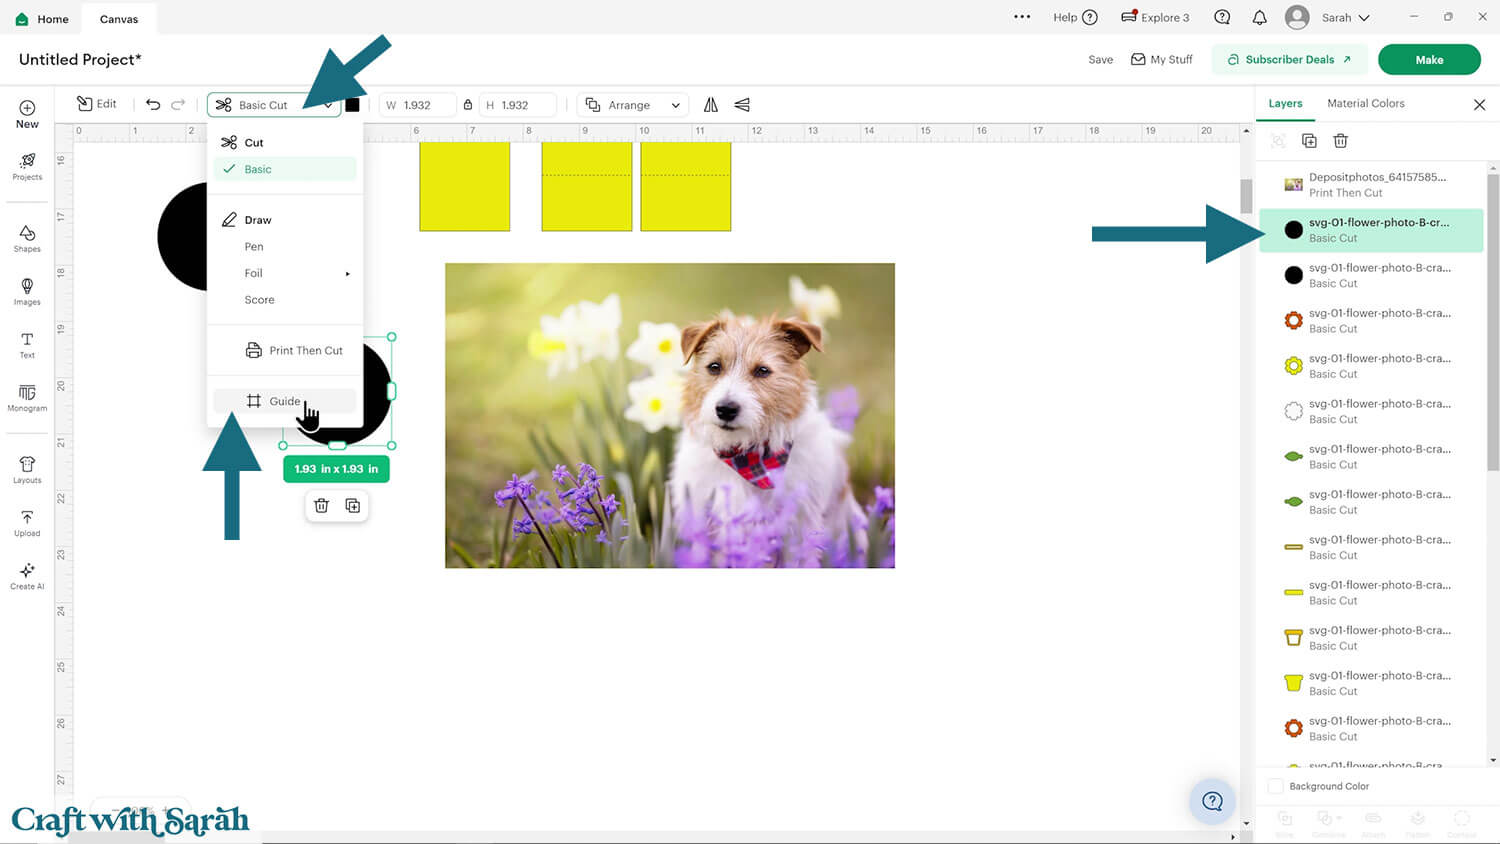The height and width of the screenshot is (844, 1500).
Task: Click the Edit button
Action: click(97, 104)
